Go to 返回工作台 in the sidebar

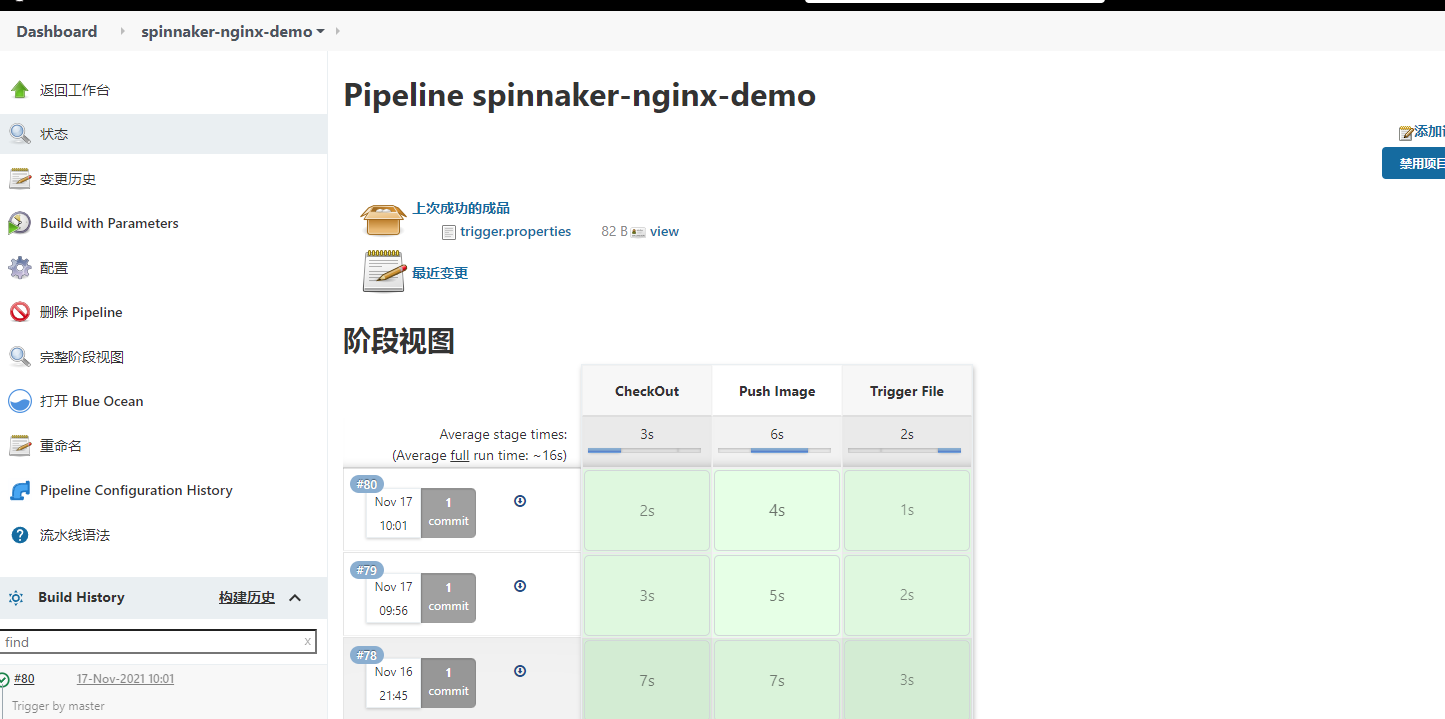click(75, 90)
